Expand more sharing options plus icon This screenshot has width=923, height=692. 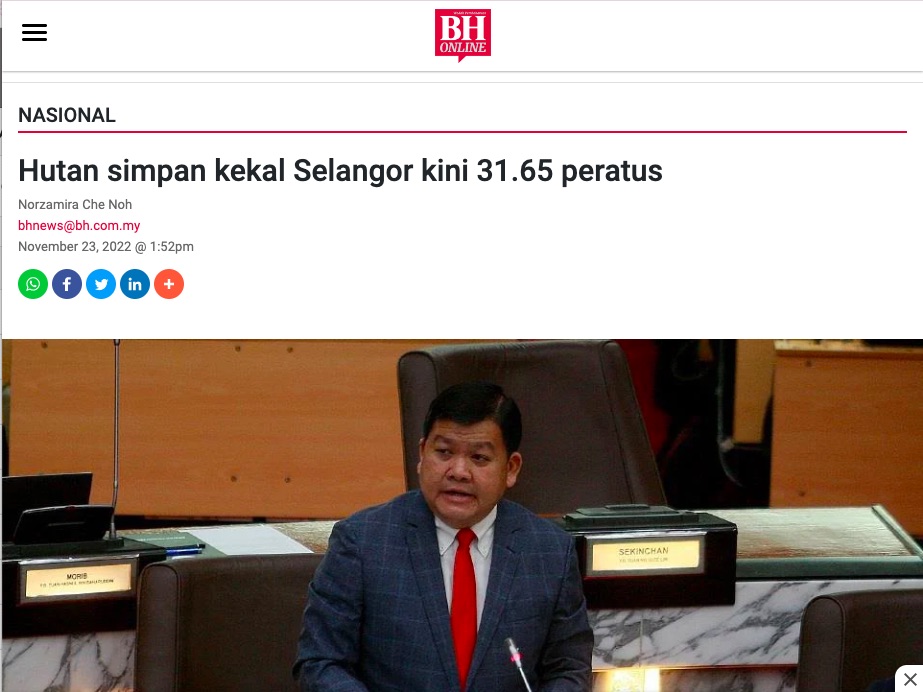(169, 284)
